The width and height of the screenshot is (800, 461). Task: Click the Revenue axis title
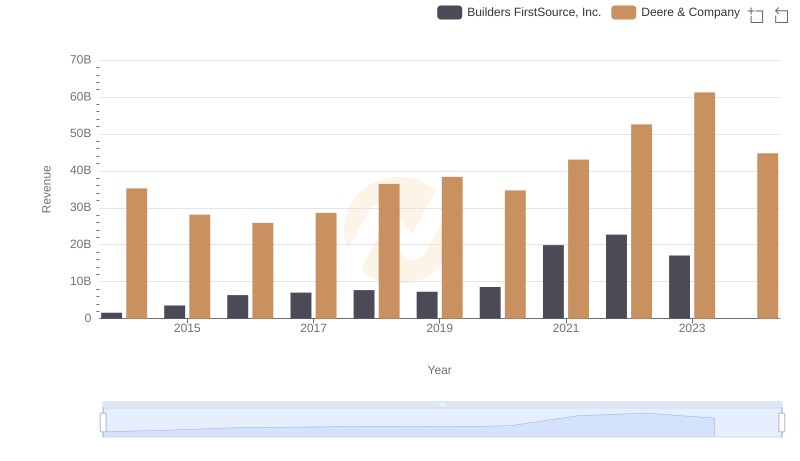[x=46, y=189]
